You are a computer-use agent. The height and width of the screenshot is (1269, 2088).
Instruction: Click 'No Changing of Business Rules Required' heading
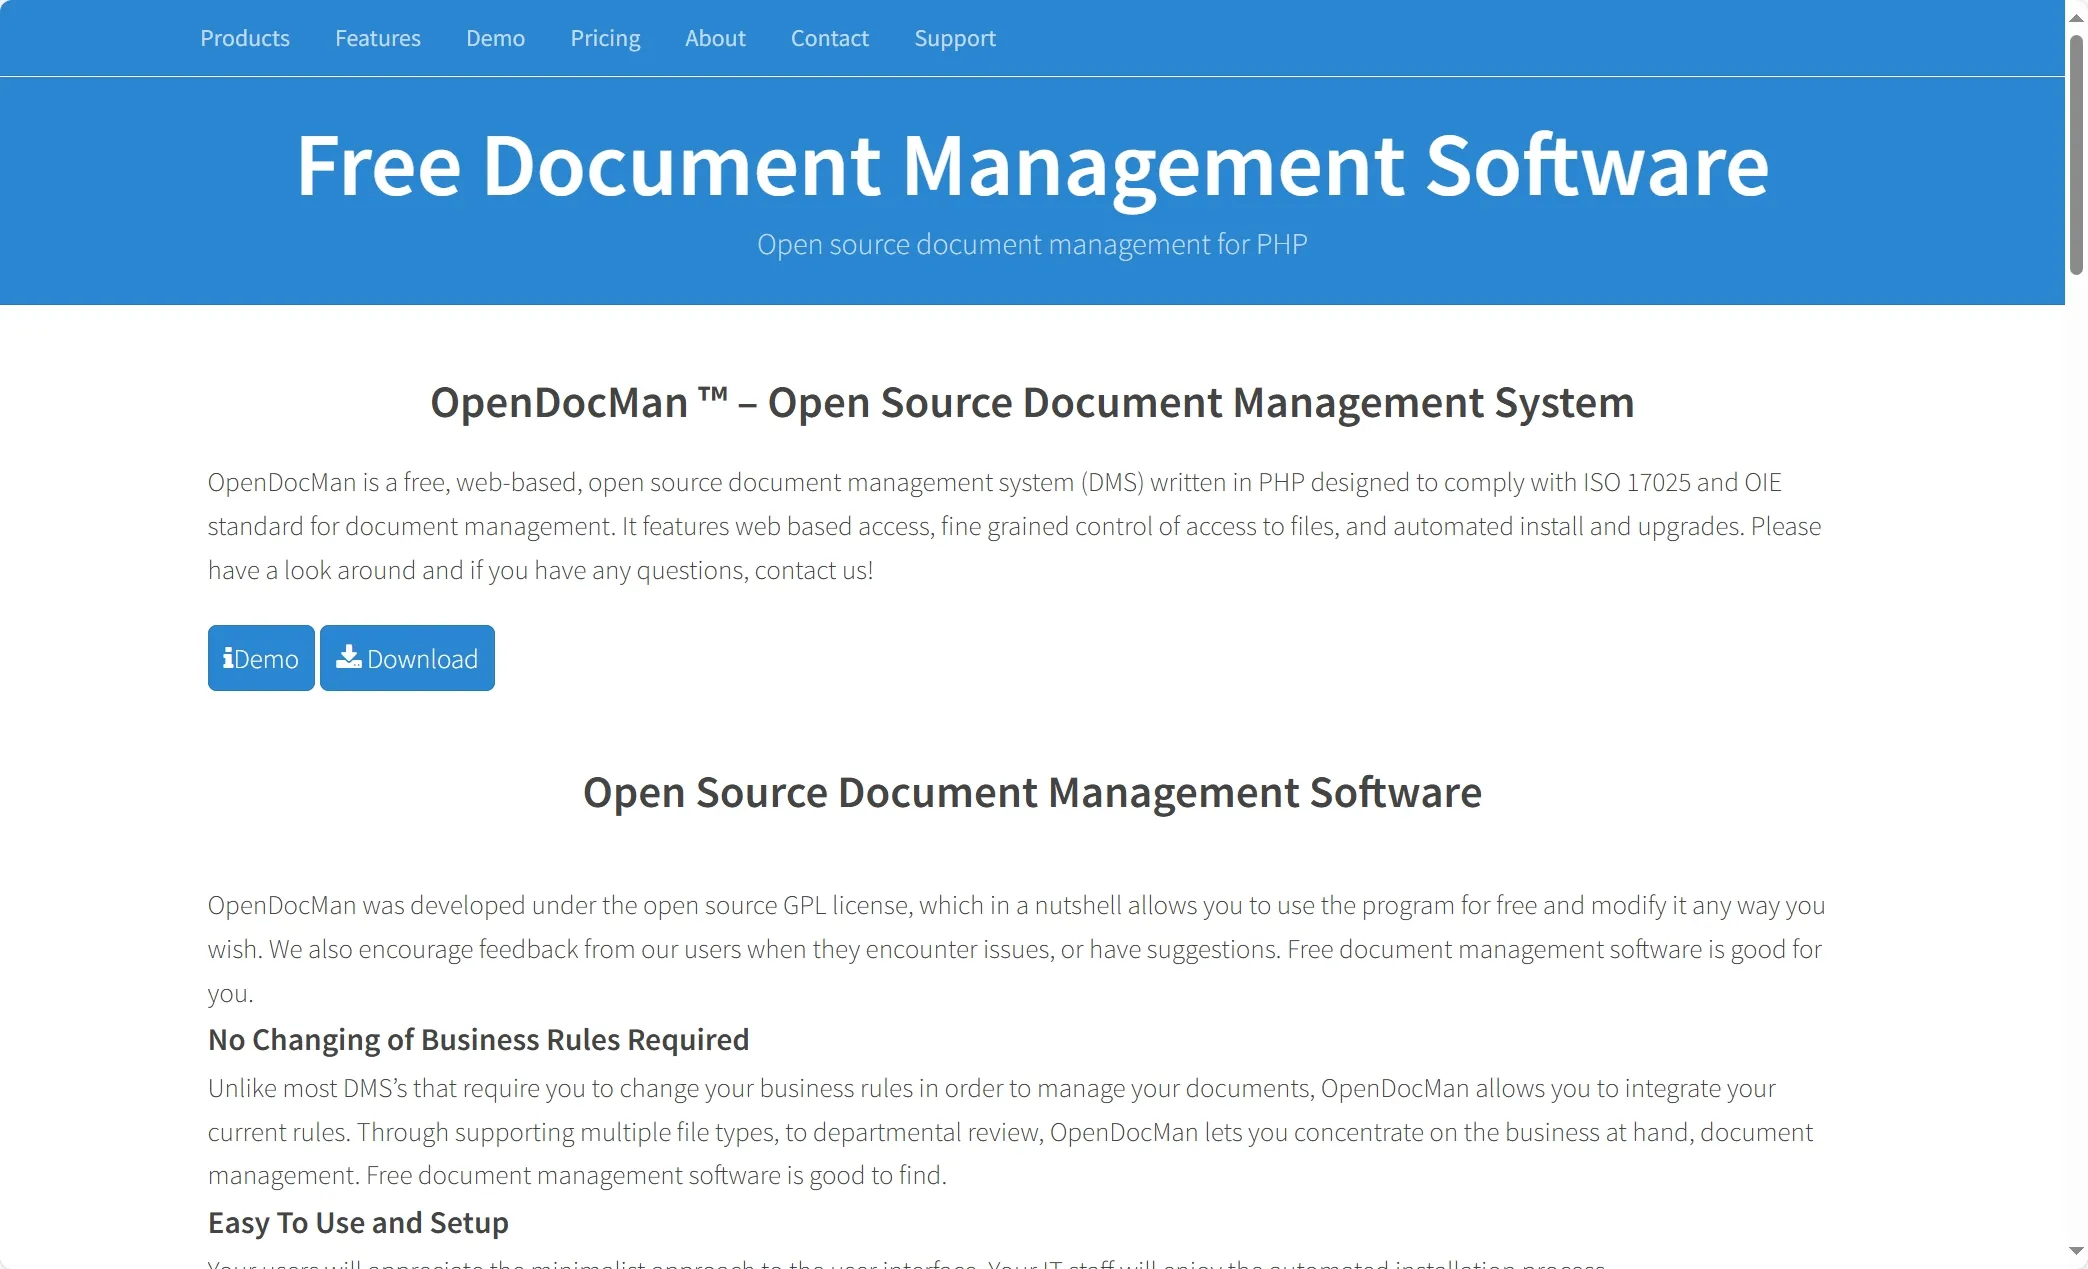point(478,1040)
